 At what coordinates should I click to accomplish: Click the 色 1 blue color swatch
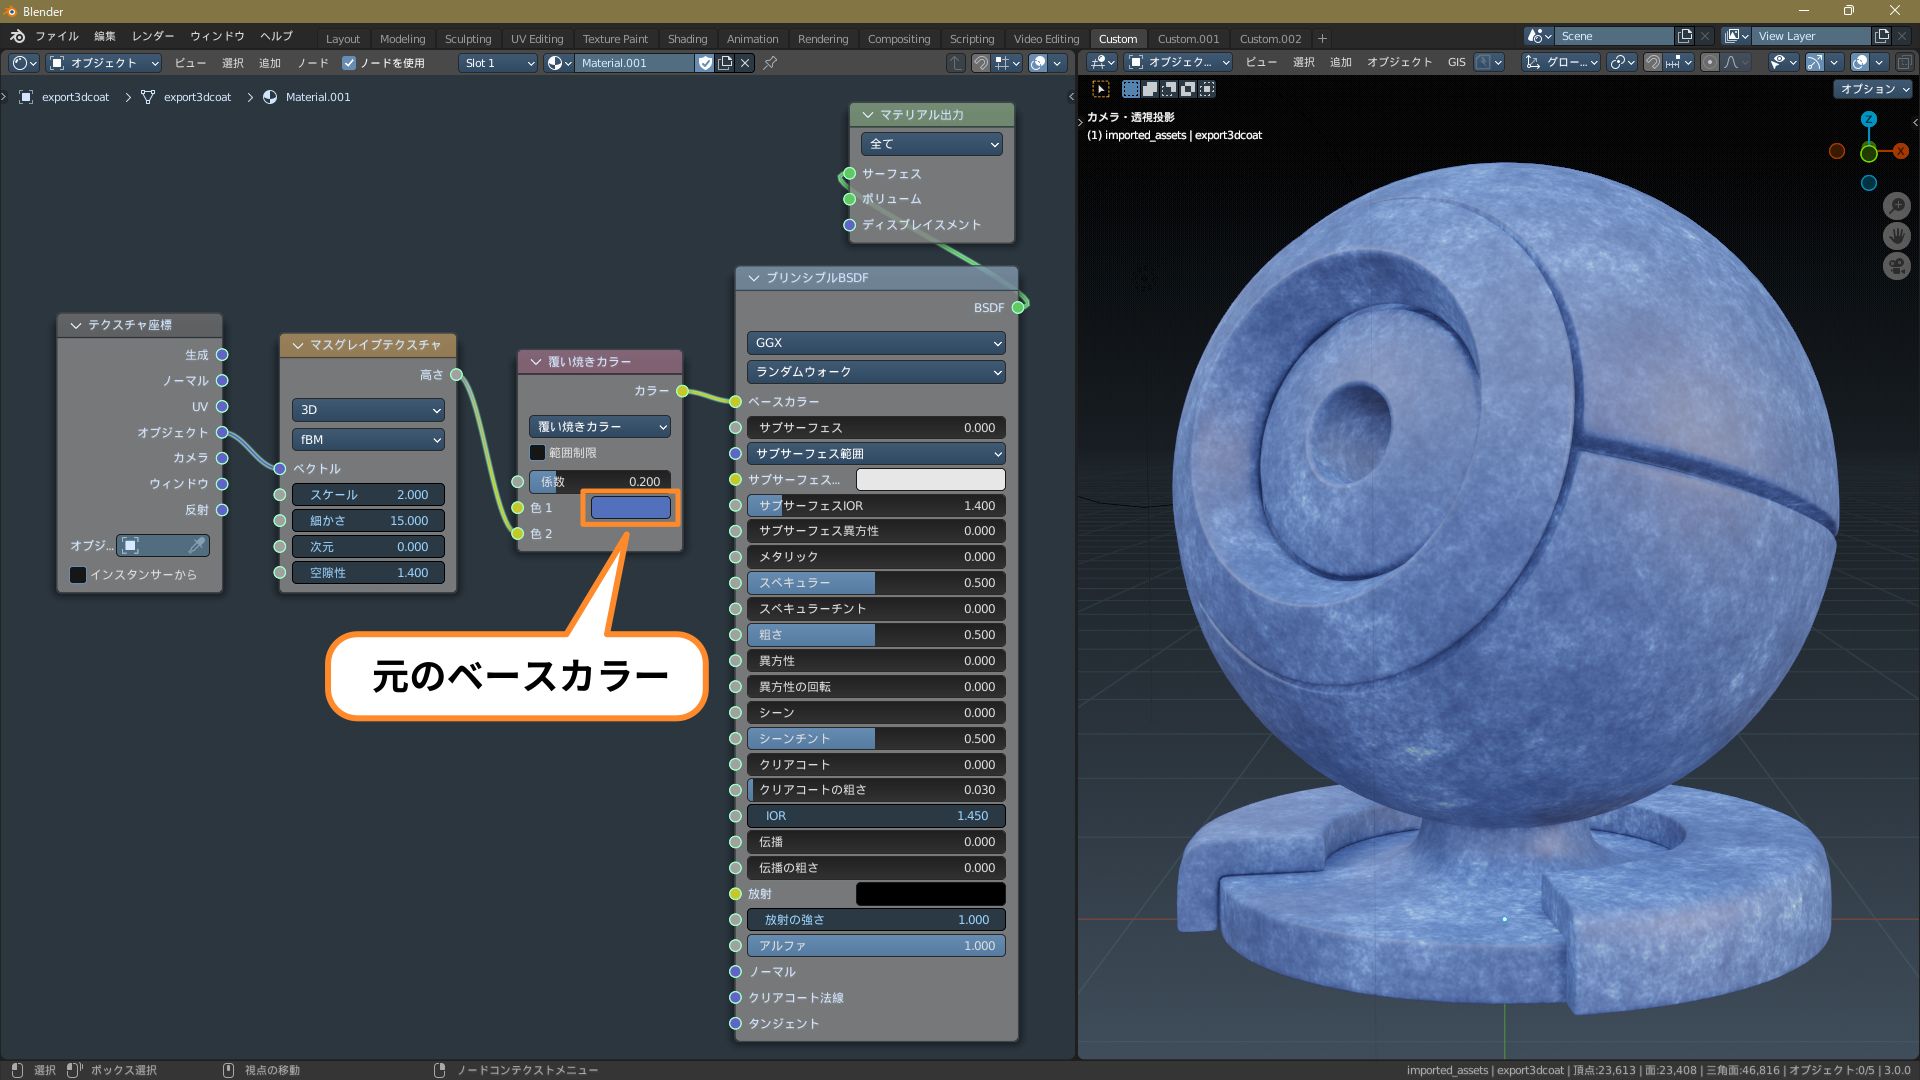(x=630, y=508)
